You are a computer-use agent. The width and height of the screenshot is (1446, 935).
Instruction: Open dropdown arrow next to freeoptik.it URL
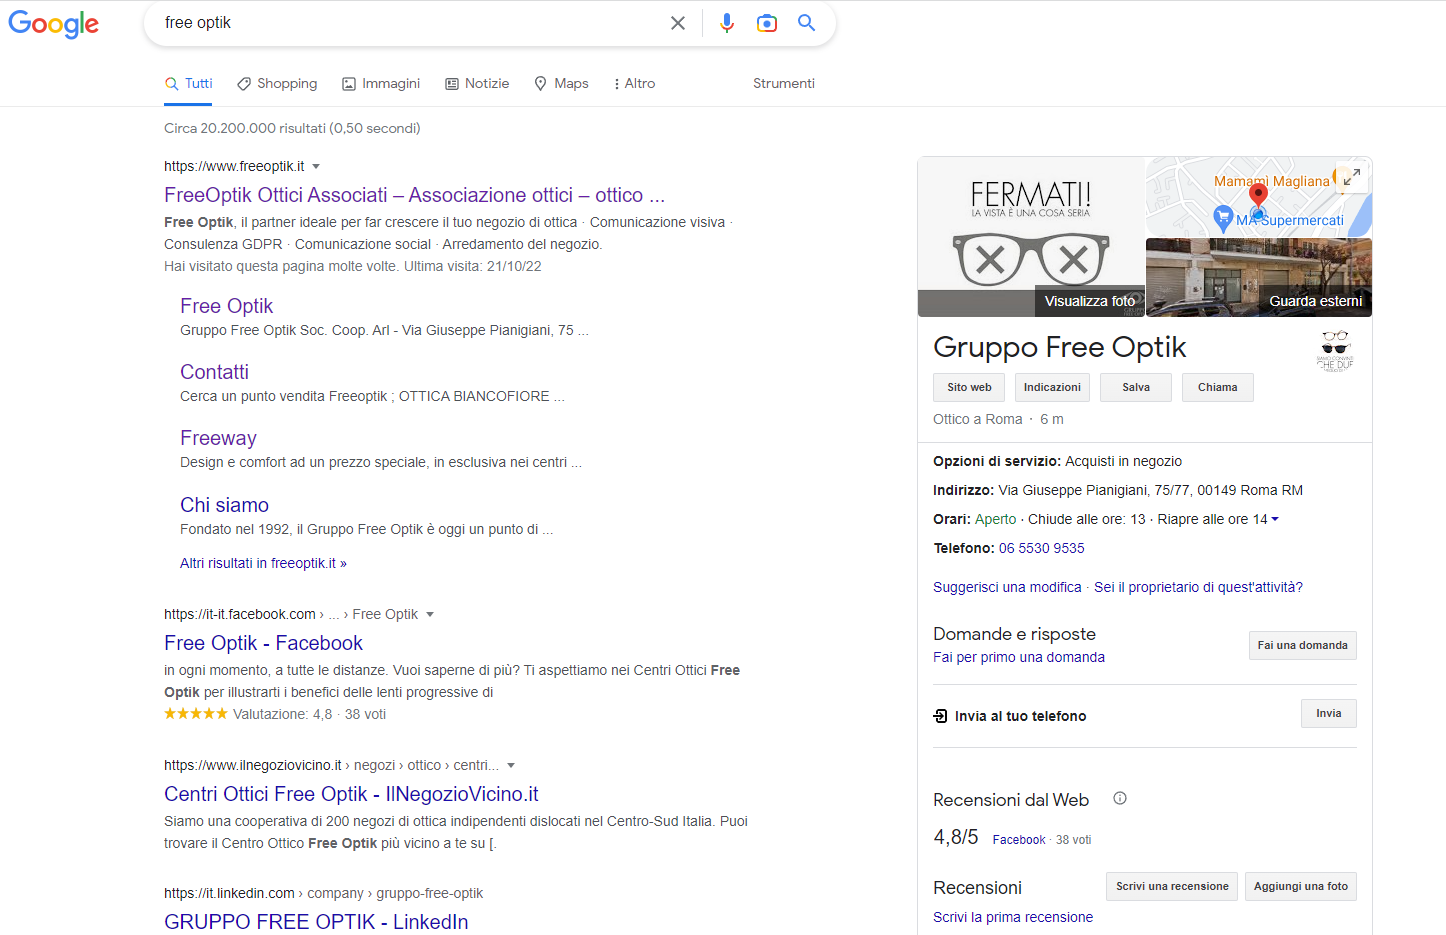(x=316, y=166)
